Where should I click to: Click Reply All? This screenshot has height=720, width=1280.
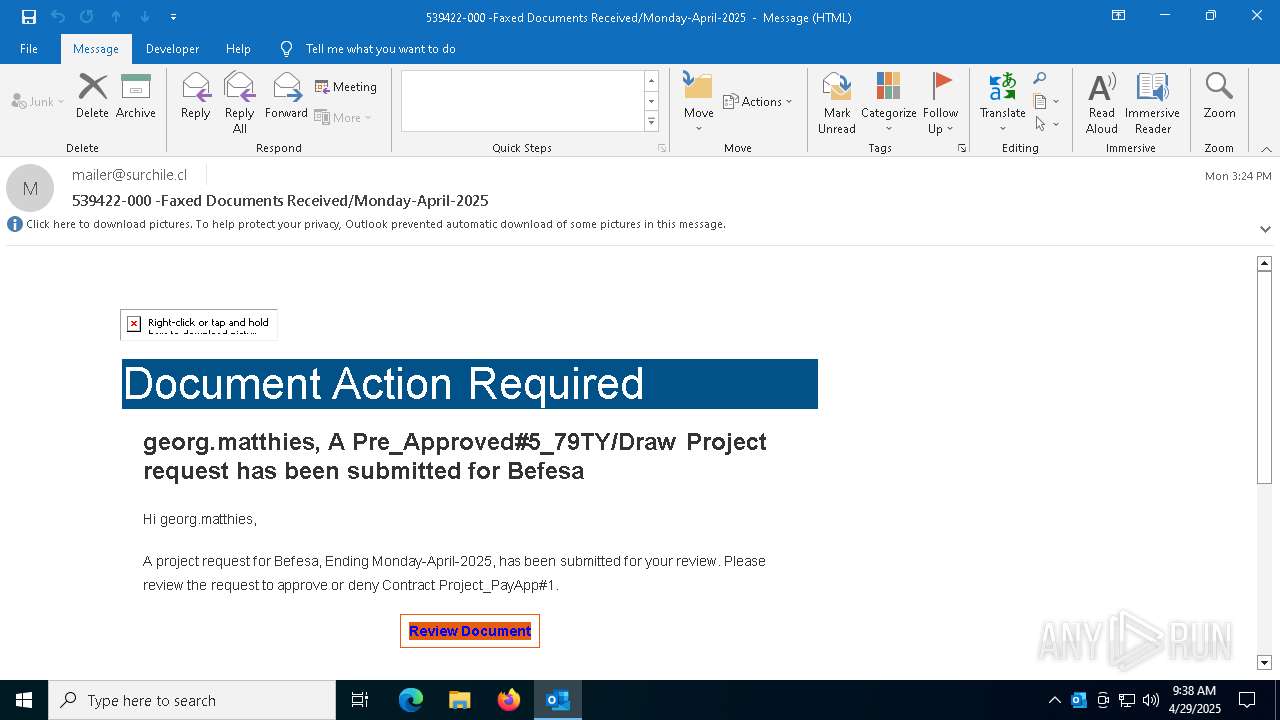tap(240, 103)
